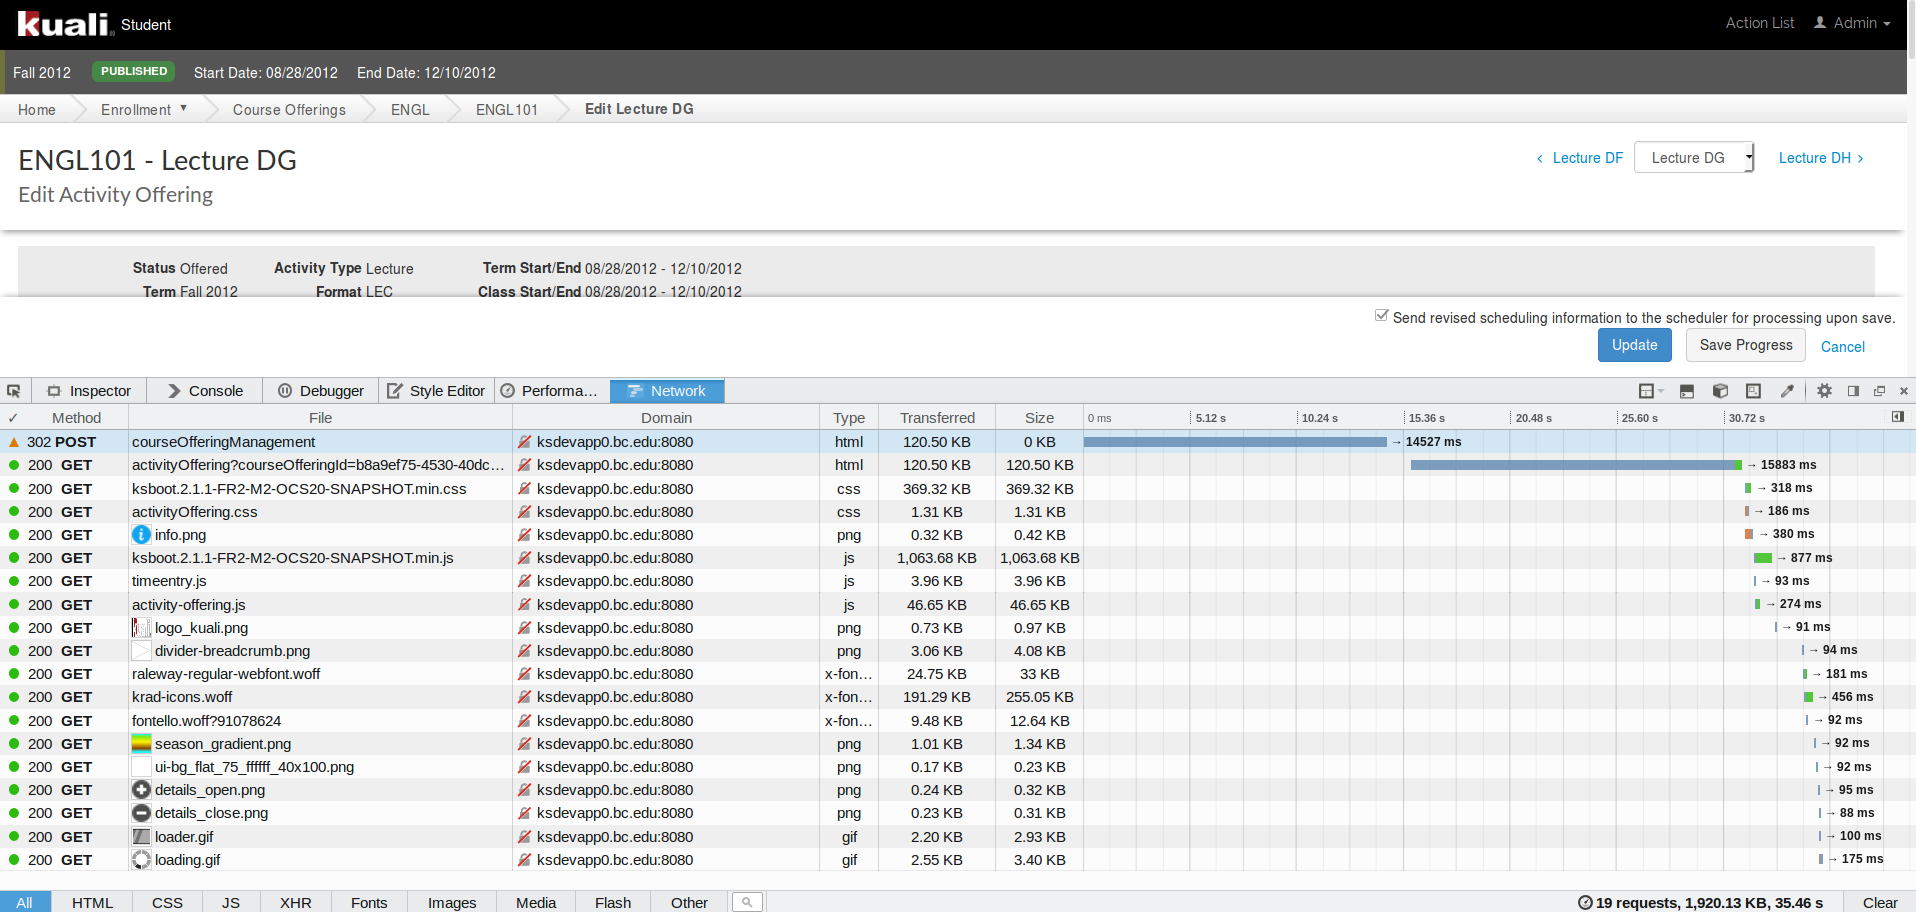
Task: Click the Cancel link
Action: [1842, 346]
